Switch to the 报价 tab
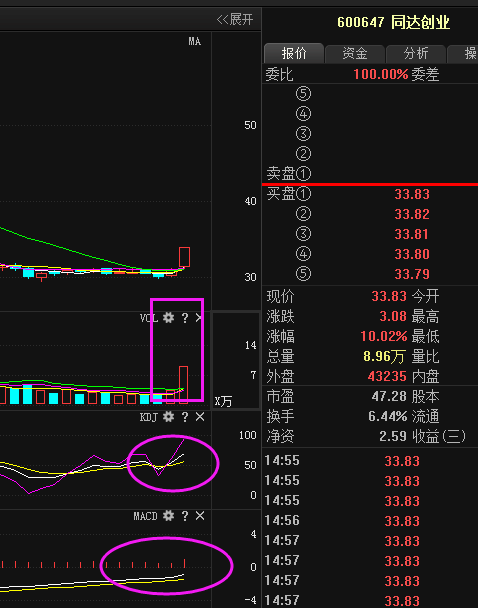478x608 pixels. click(x=294, y=53)
